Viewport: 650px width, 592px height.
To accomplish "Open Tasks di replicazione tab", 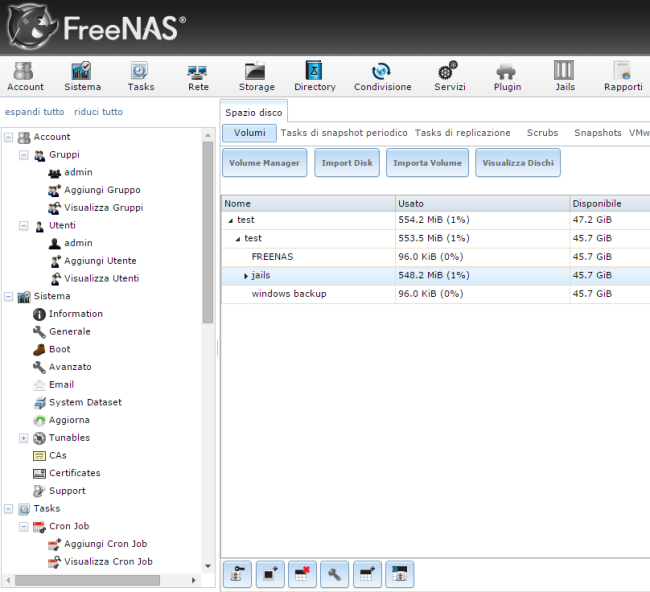I will [x=462, y=133].
